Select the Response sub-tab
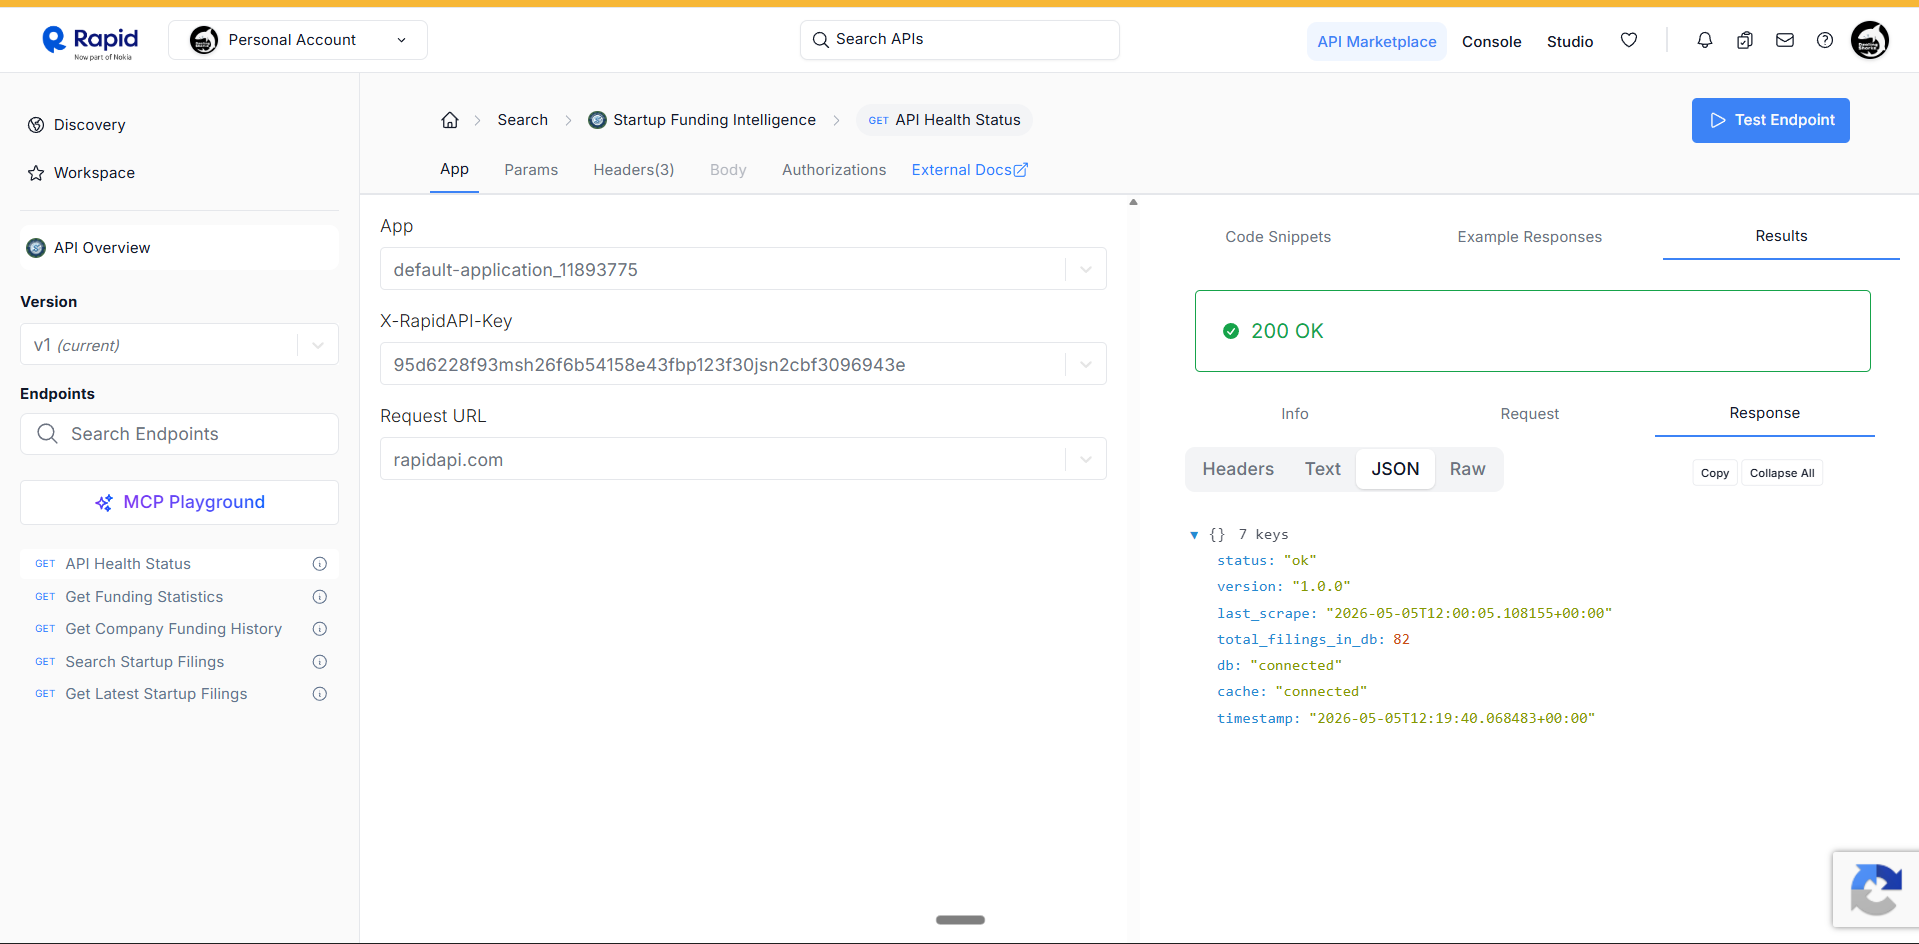The image size is (1919, 944). (1765, 413)
